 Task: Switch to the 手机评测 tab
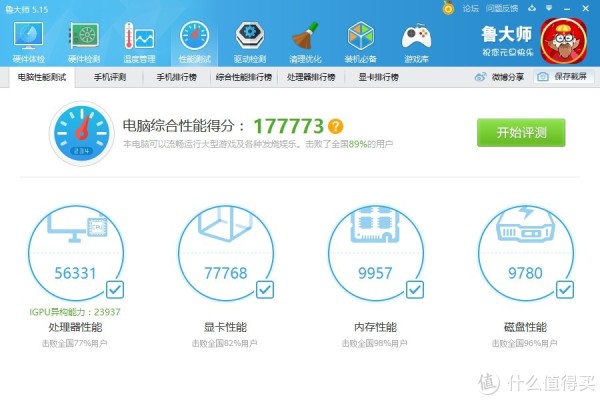110,77
